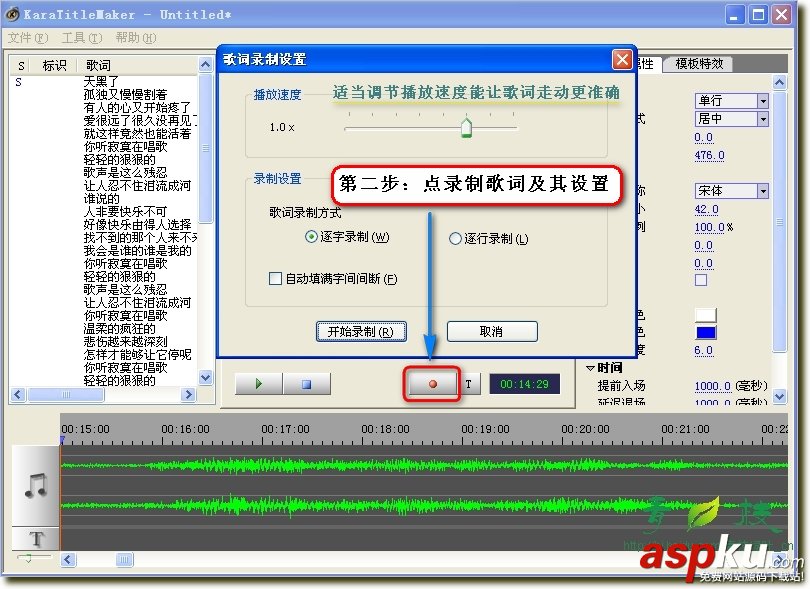Minimize the KaraTitleMaker window

tap(735, 14)
